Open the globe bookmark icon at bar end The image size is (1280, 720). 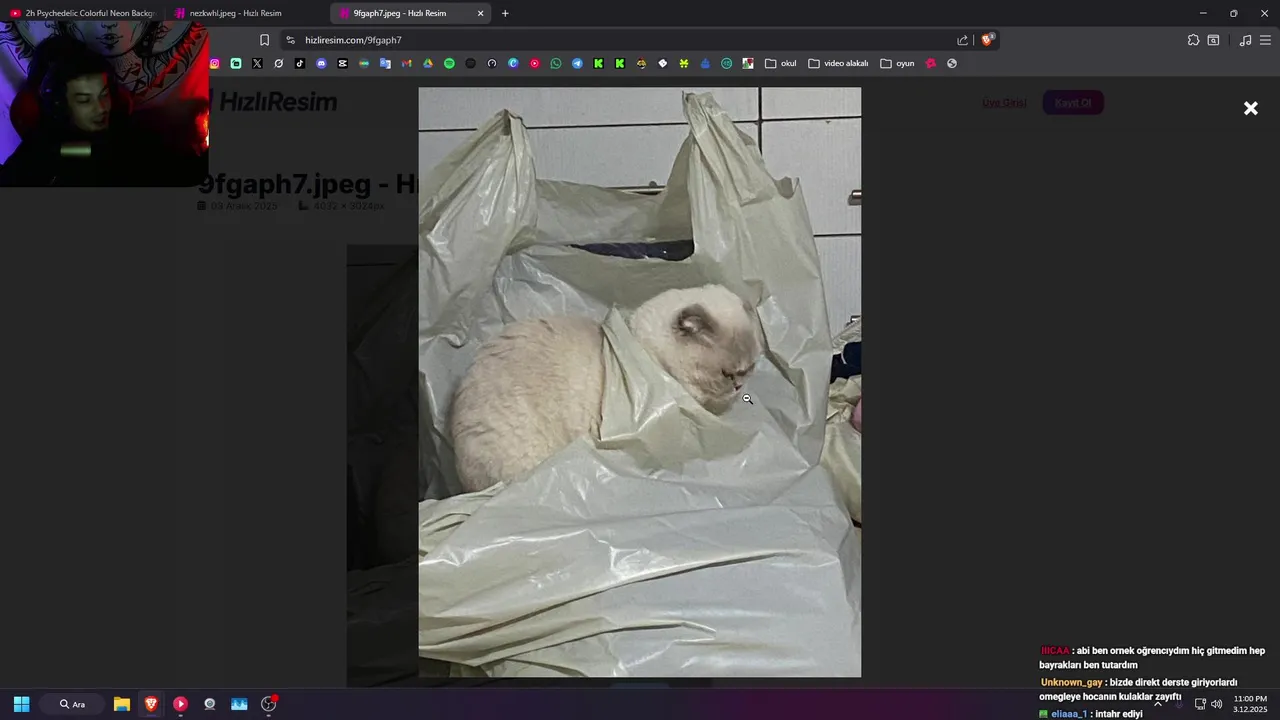[x=952, y=63]
